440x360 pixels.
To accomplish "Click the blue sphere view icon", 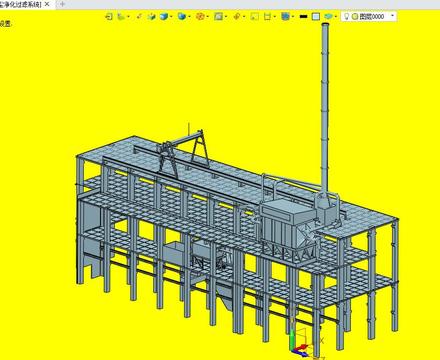I will (181, 16).
